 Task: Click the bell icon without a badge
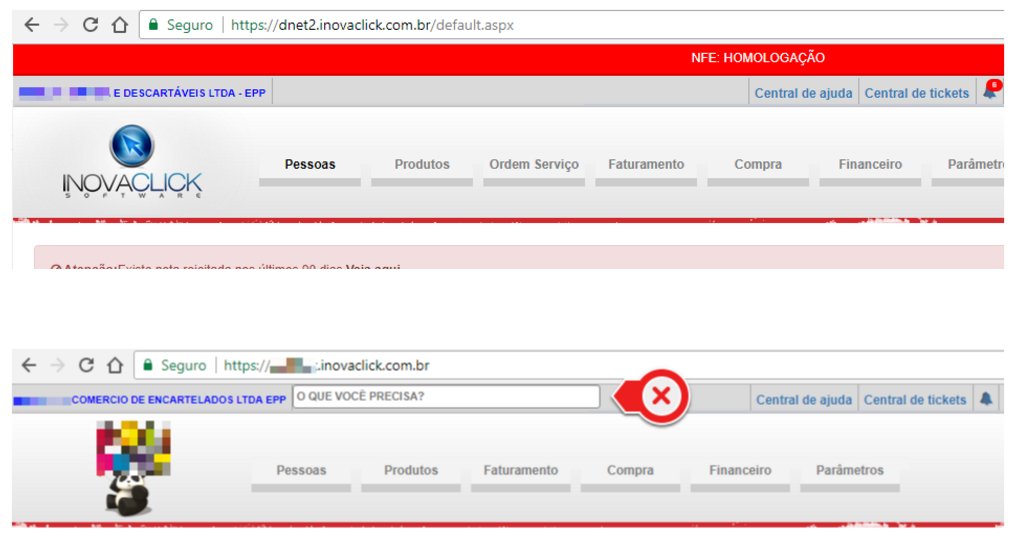tap(986, 399)
